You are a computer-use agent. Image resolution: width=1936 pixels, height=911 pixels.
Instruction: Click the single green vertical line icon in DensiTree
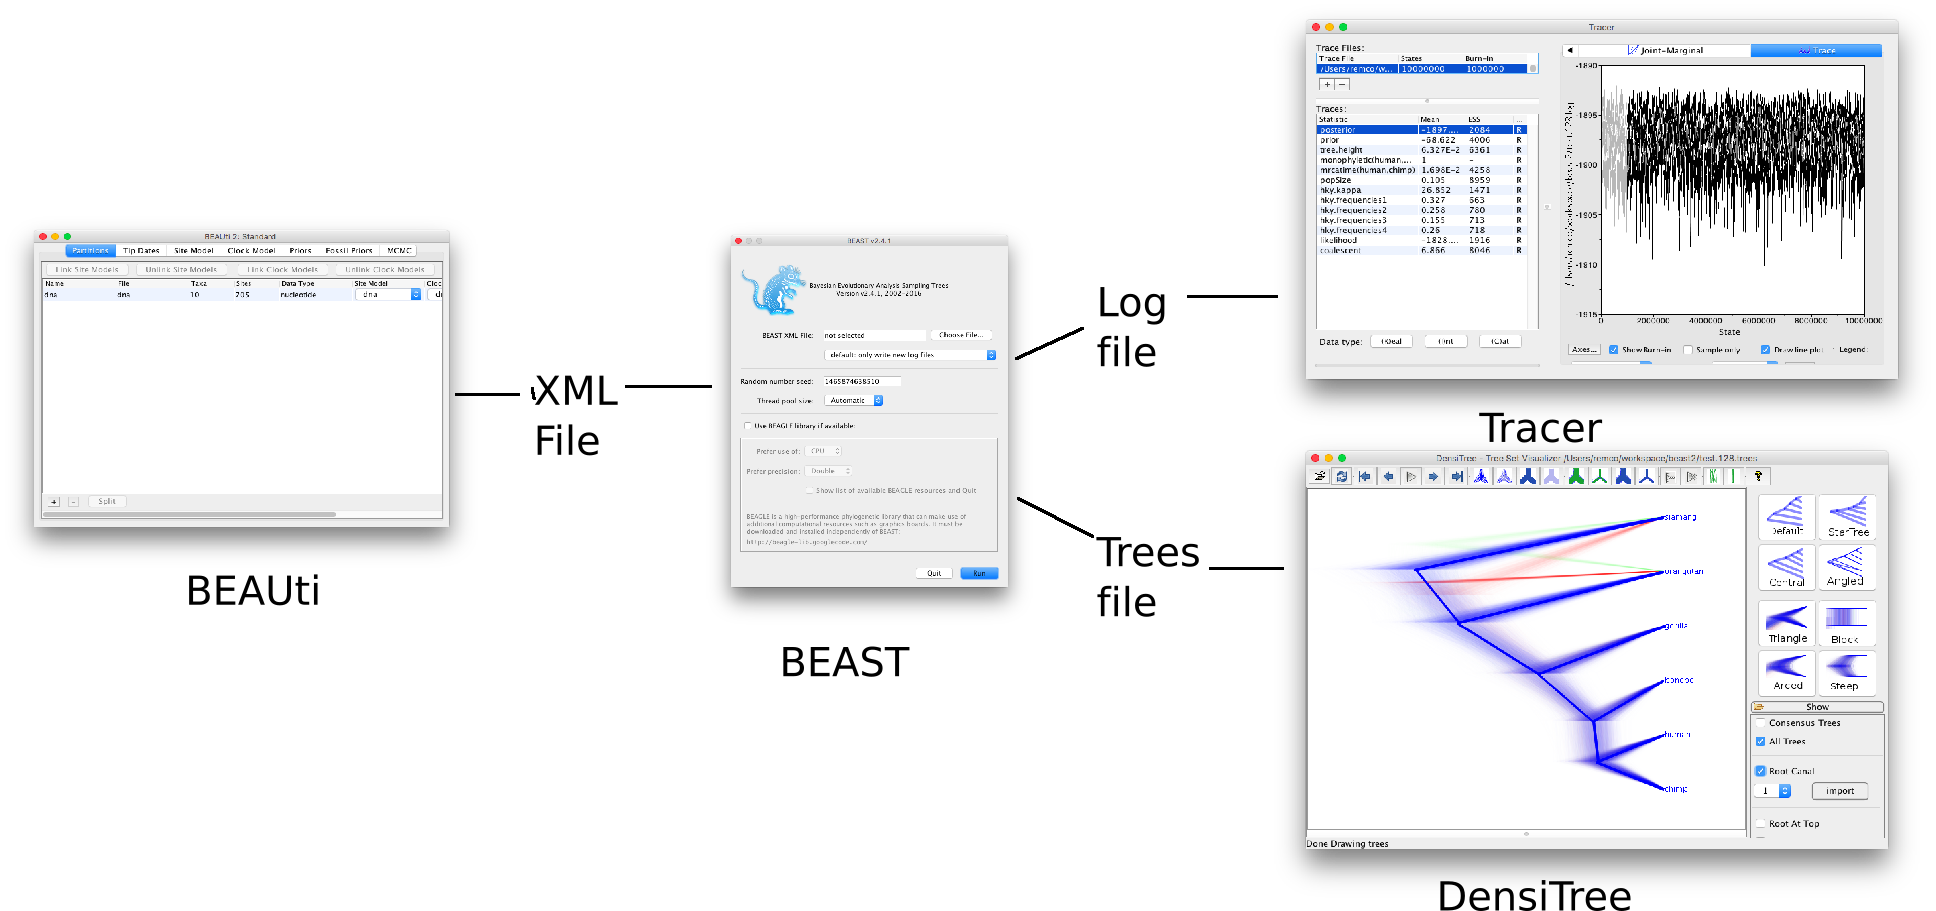[x=1733, y=477]
